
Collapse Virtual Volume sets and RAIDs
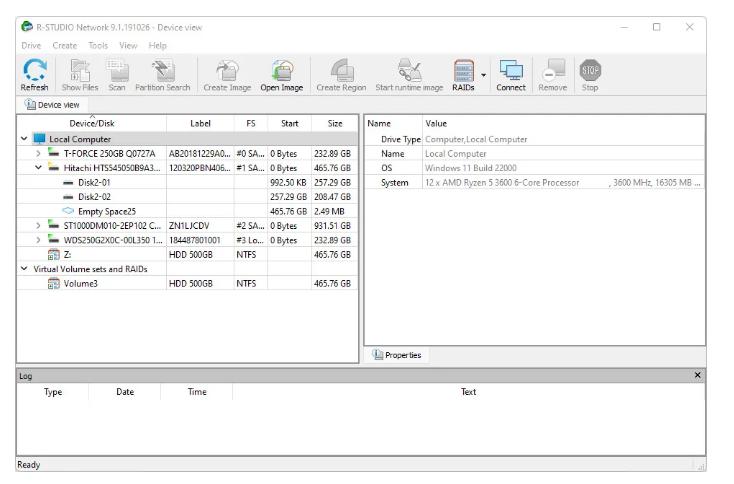click(x=24, y=269)
